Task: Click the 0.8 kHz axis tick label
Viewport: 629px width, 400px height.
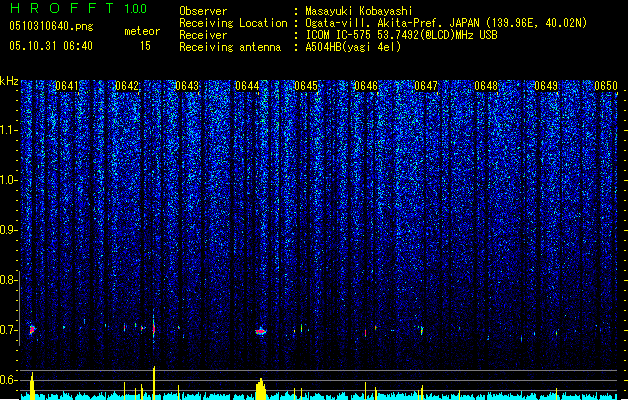Action: coord(9,280)
